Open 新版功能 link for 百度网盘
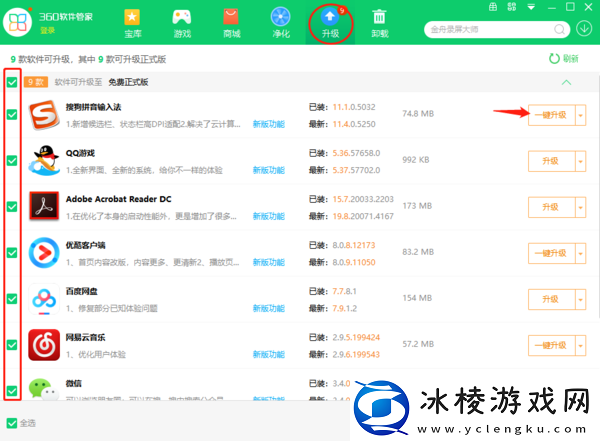Image resolution: width=600 pixels, height=441 pixels. 269,308
